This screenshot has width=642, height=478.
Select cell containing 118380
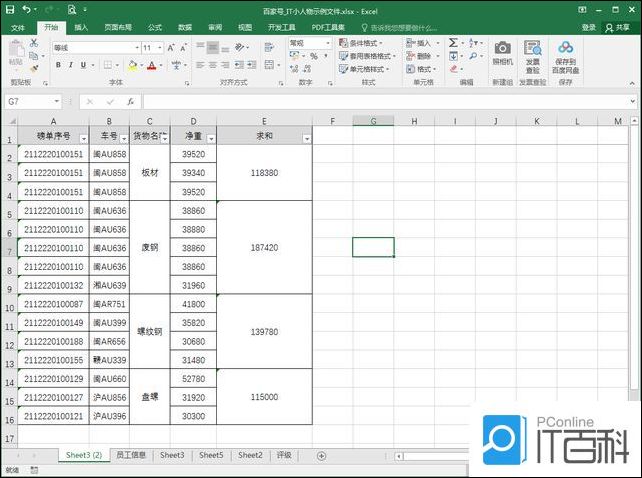[264, 173]
